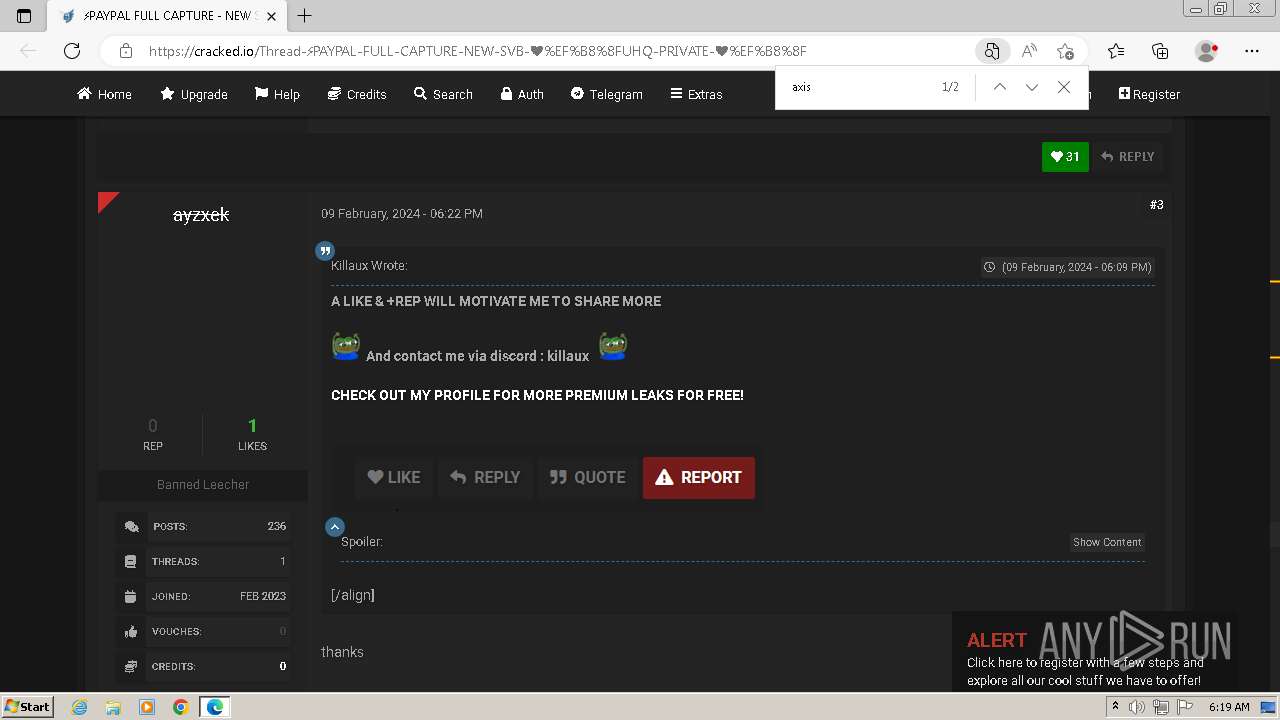Click the Banned Leecher rank label
This screenshot has height=720, width=1280.
tap(203, 484)
